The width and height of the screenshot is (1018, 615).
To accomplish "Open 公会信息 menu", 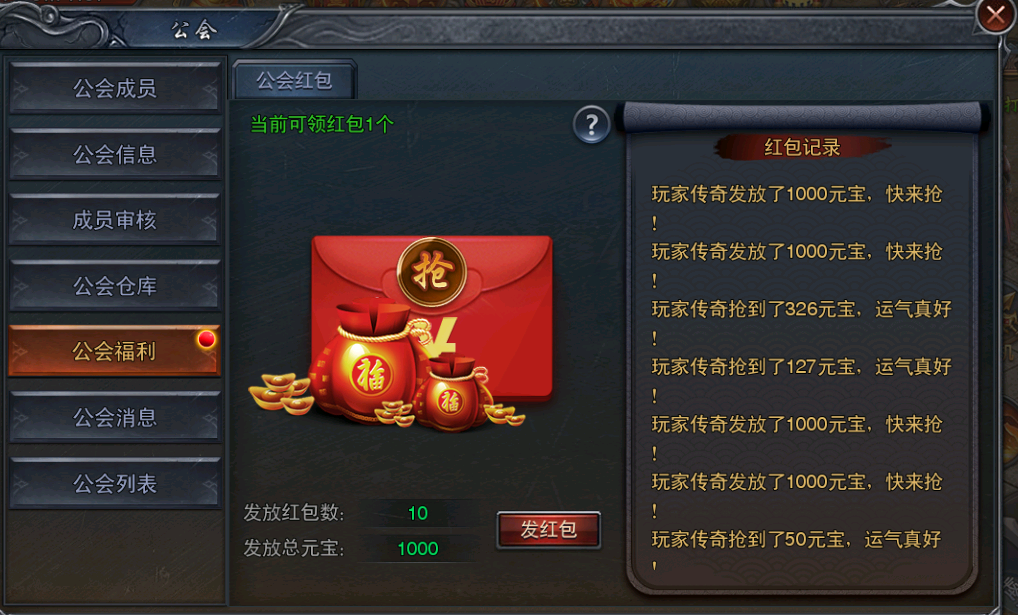I will point(115,154).
